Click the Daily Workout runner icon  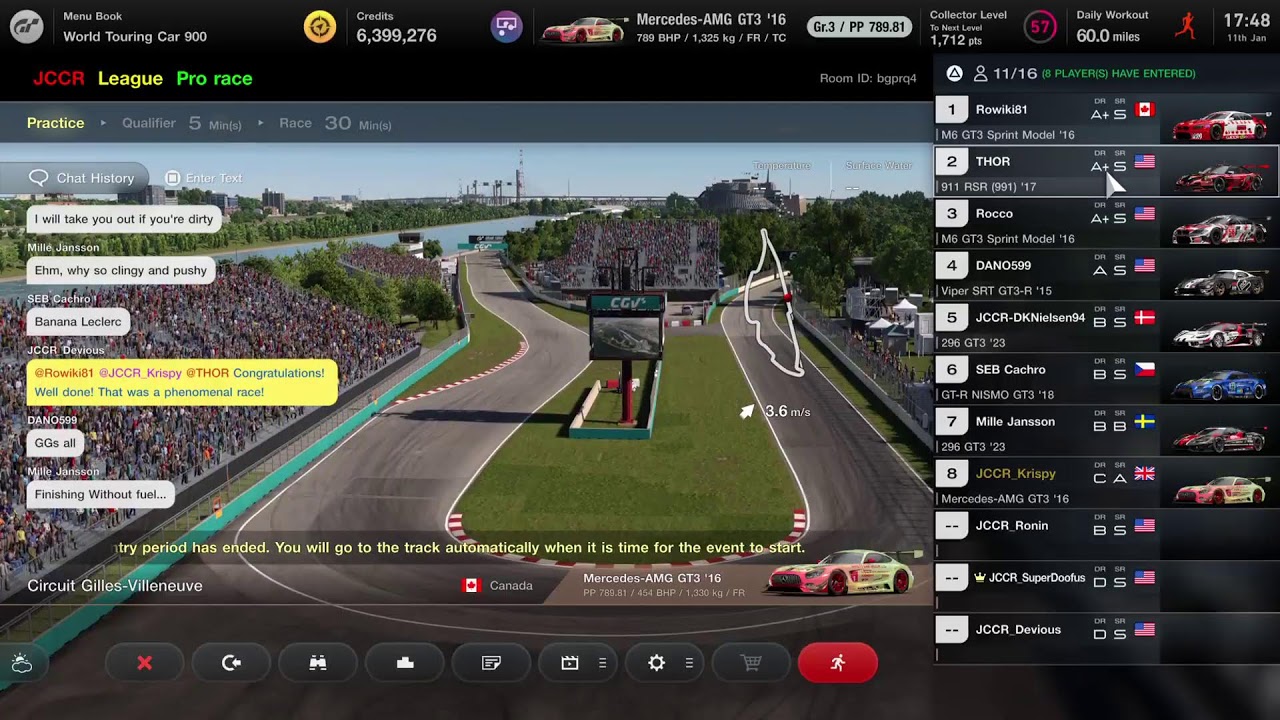(x=1186, y=27)
